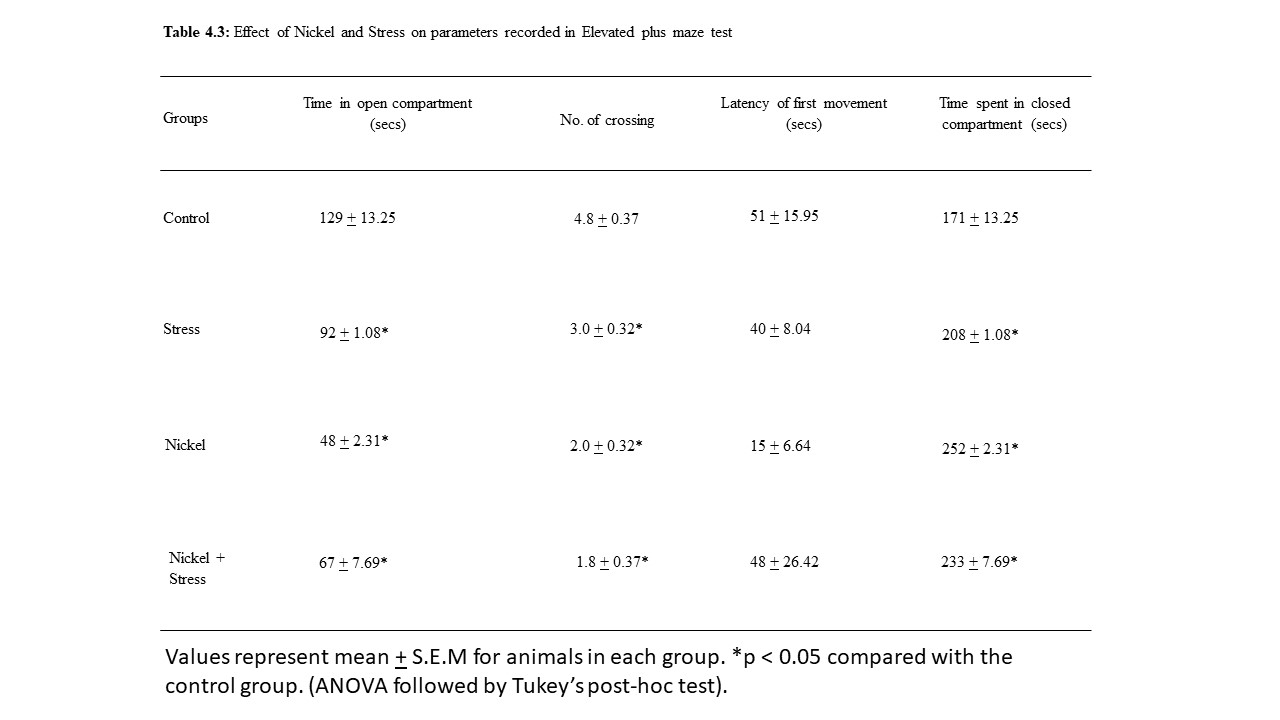
Task: Select the Groups column header
Action: click(185, 118)
